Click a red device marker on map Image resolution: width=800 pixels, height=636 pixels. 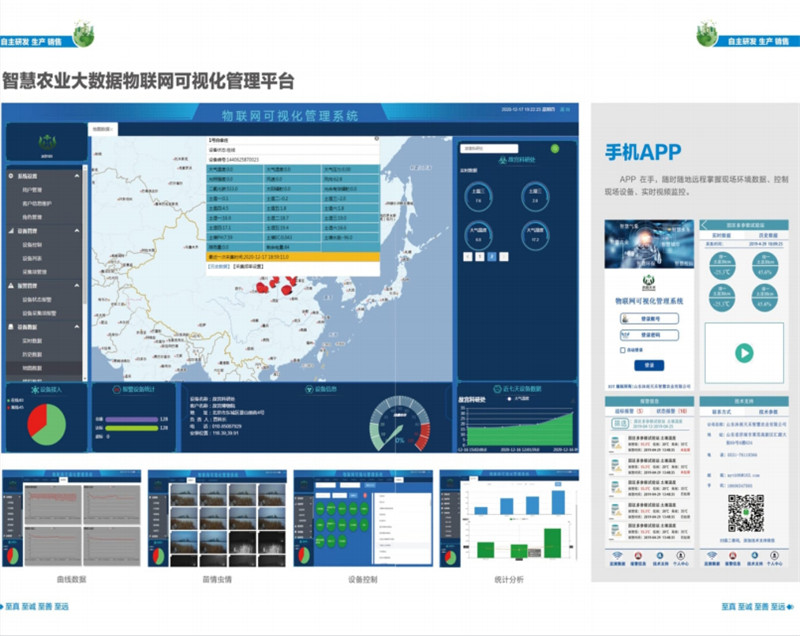[265, 289]
